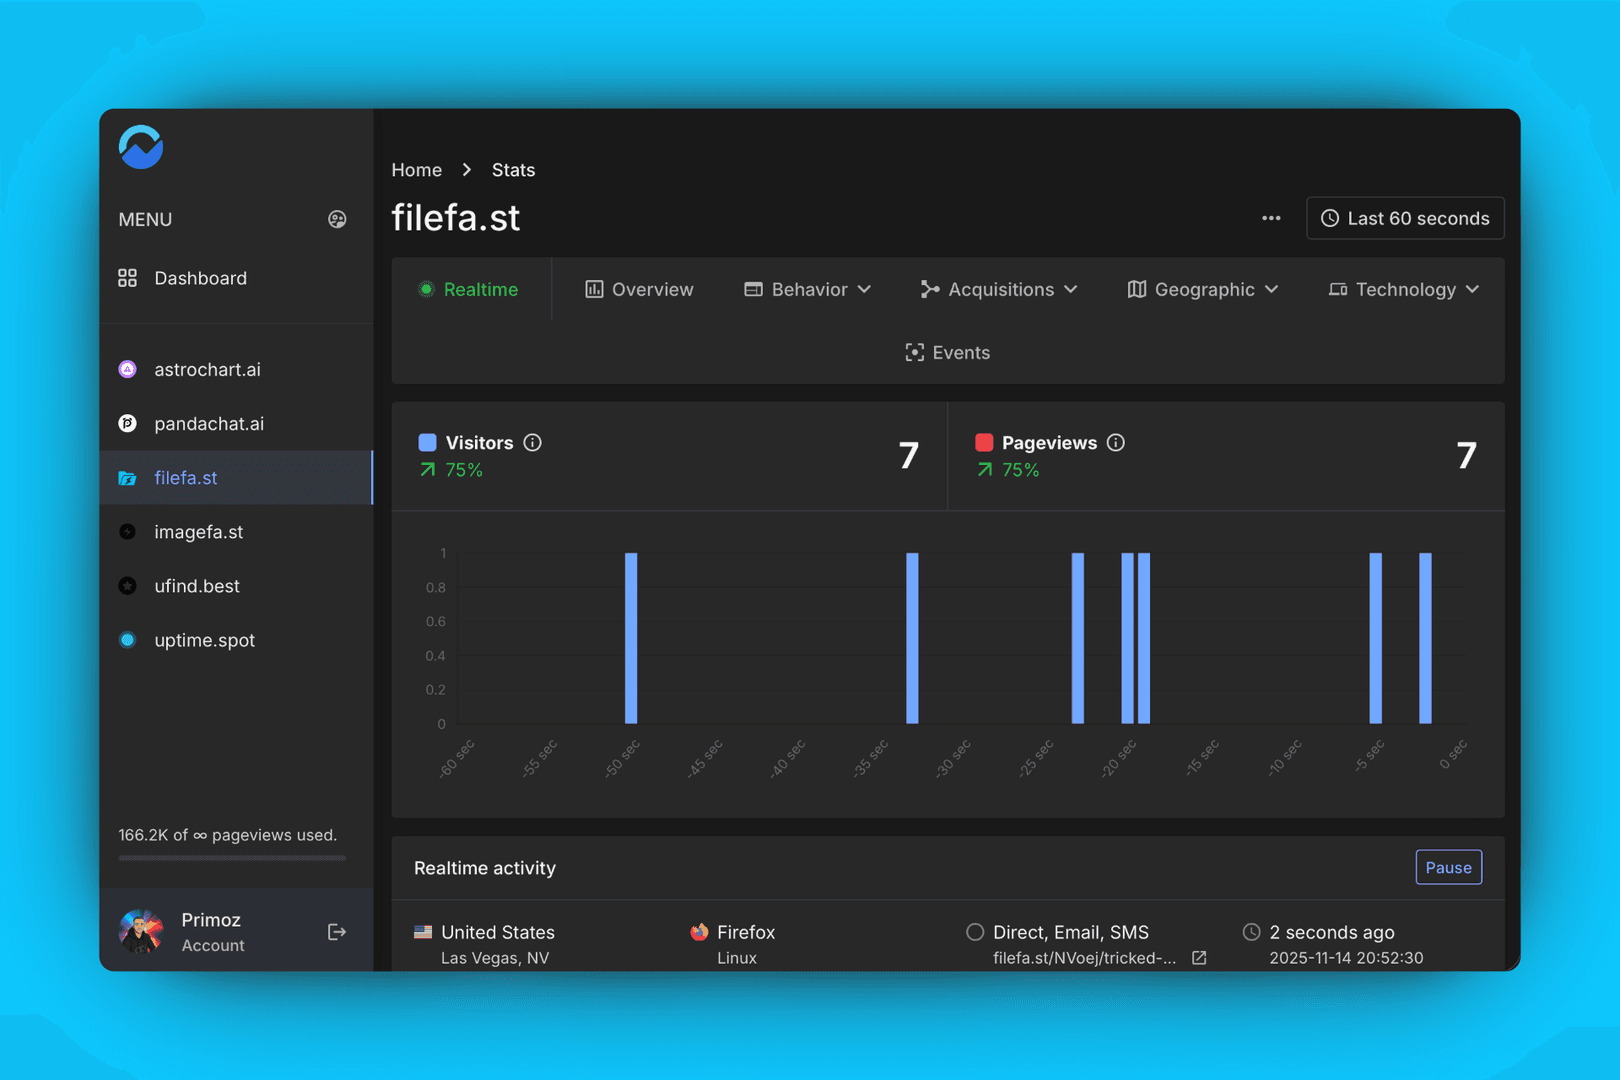Screen dimensions: 1620x1080
Task: Open the astrochart.ai site icon
Action: [127, 369]
